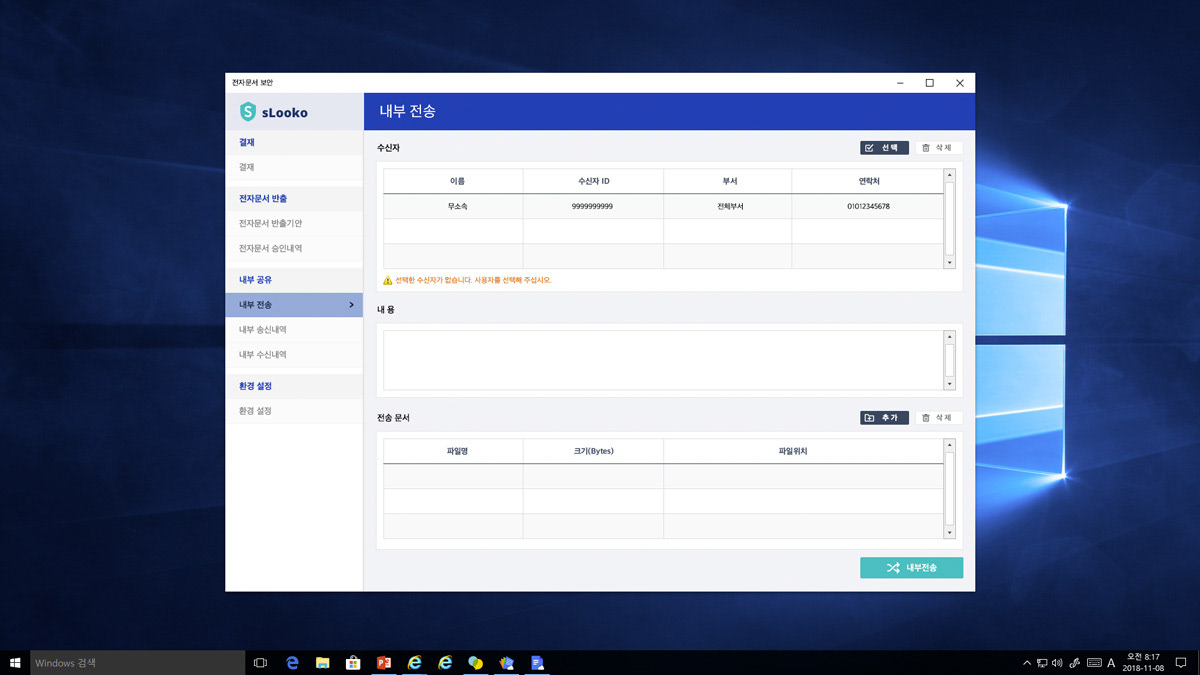Click the 선택 button for recipients
The width and height of the screenshot is (1200, 675).
tap(884, 148)
